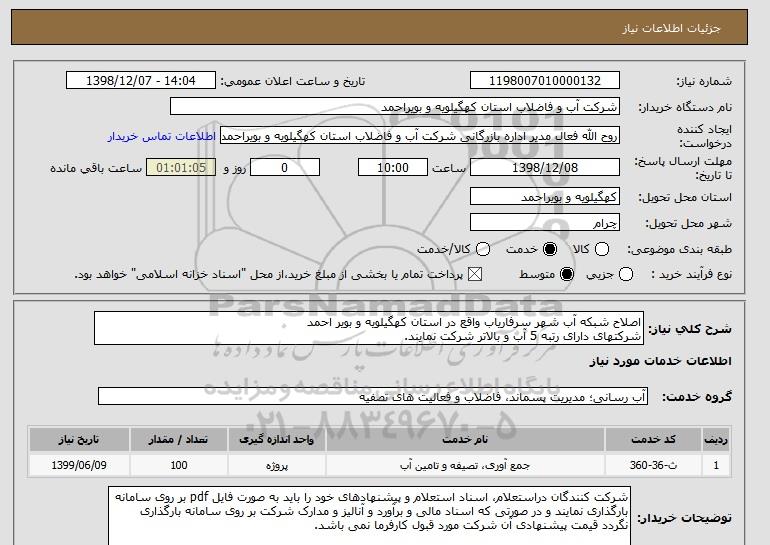Click the days remaining field showing 0
Viewport: 770px width, 545px height.
coord(285,167)
